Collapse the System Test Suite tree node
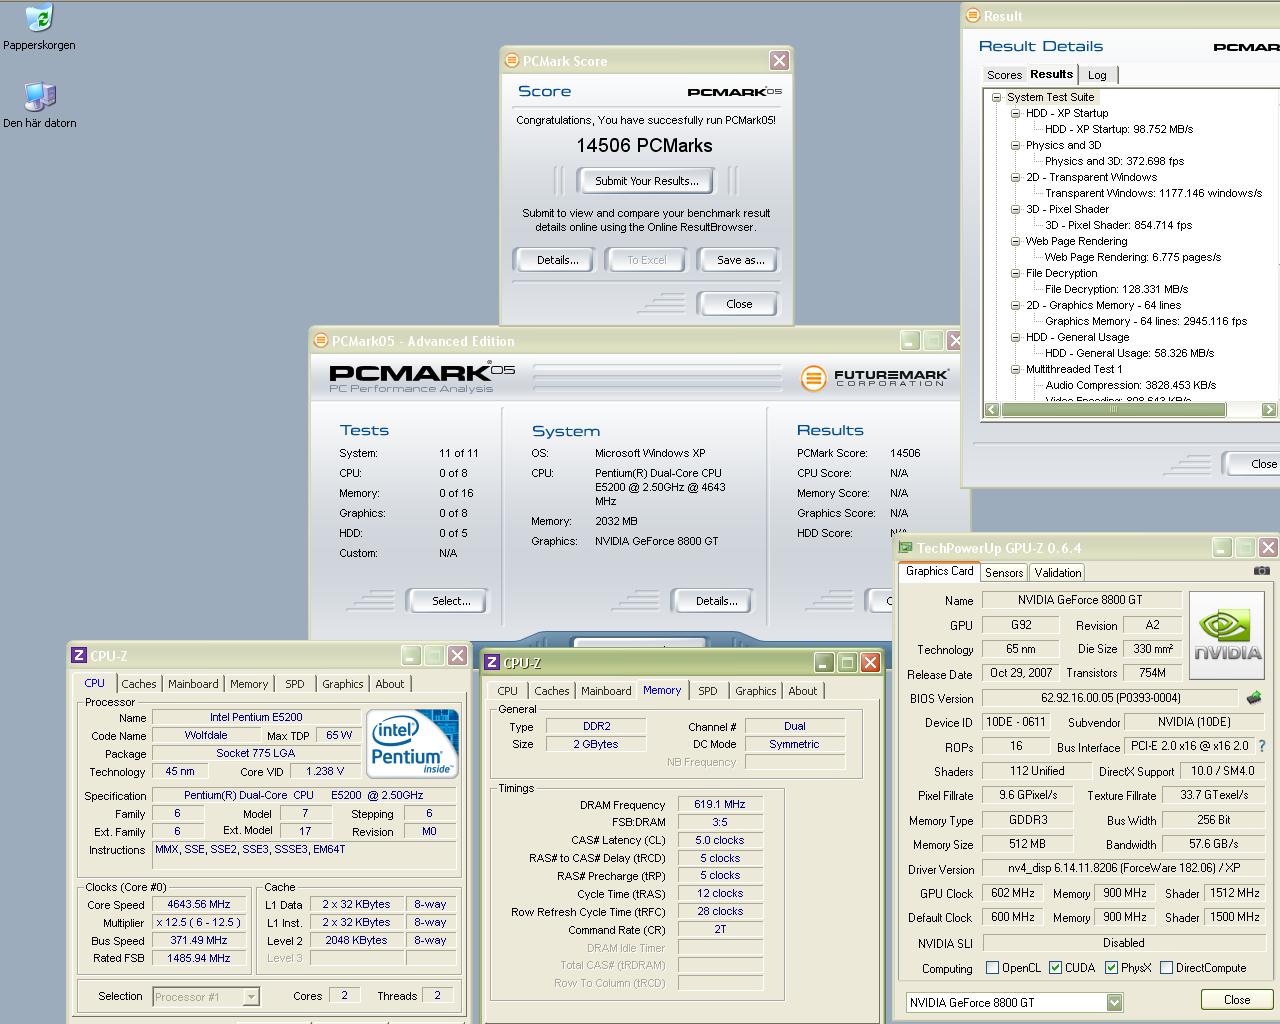This screenshot has width=1280, height=1024. pyautogui.click(x=996, y=97)
